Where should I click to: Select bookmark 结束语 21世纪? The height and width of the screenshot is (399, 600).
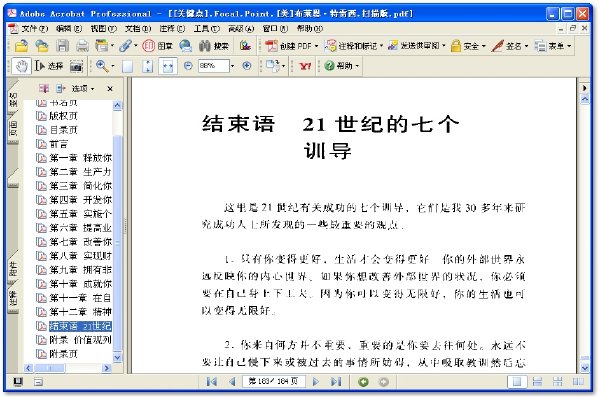(x=80, y=326)
